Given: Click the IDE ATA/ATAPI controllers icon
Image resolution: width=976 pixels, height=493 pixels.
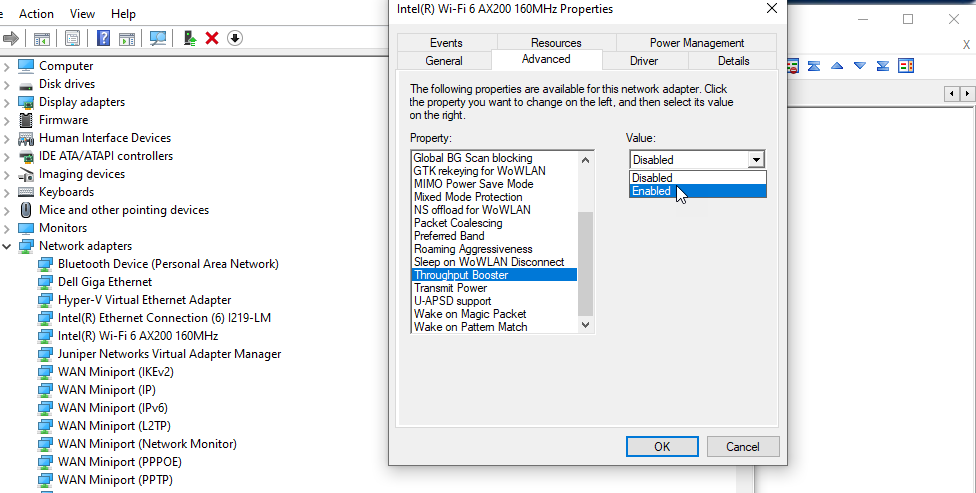Looking at the screenshot, I should coord(26,156).
